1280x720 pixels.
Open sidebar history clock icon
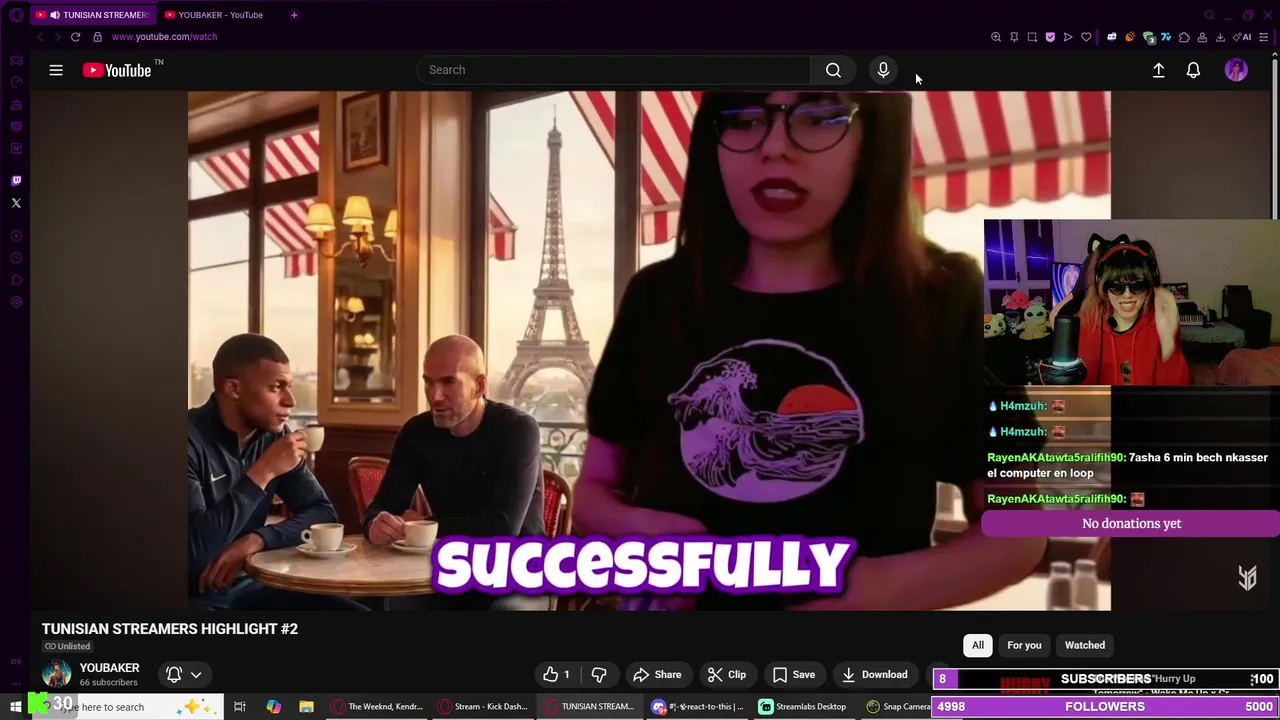click(15, 258)
